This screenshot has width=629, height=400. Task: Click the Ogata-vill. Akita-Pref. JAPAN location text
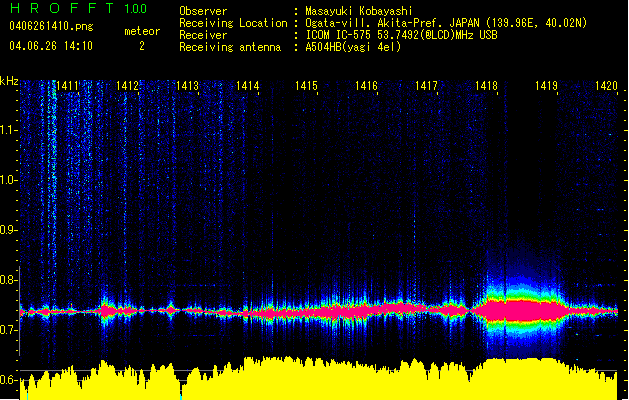446,23
